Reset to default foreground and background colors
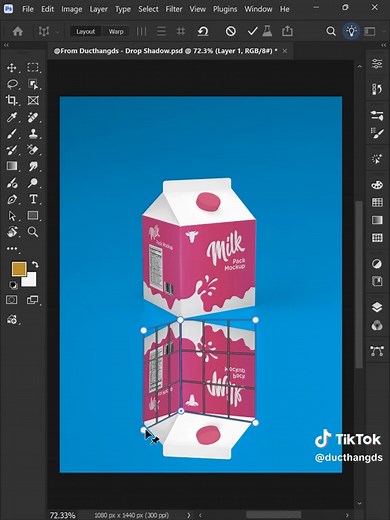Image resolution: width=390 pixels, height=520 pixels. [13, 285]
